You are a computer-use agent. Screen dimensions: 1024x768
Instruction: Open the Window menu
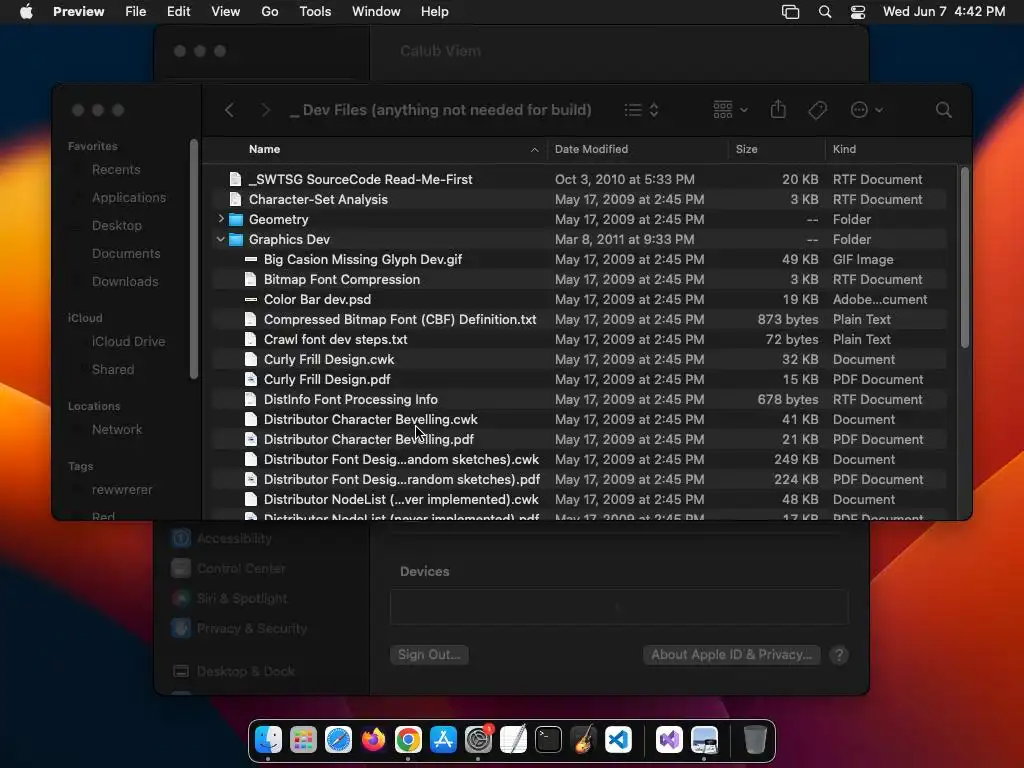coord(376,12)
